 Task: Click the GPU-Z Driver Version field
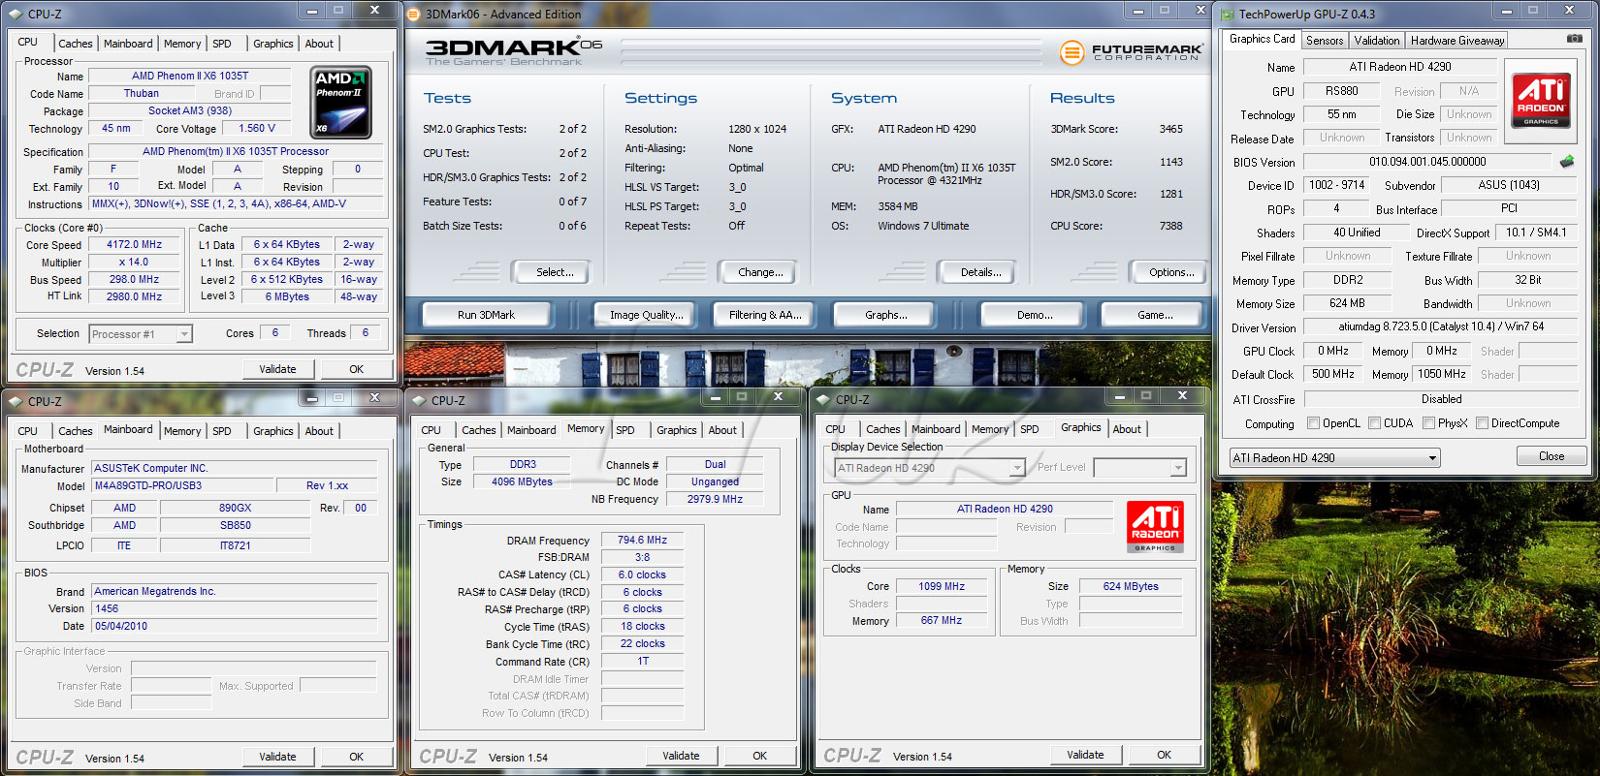point(1440,327)
